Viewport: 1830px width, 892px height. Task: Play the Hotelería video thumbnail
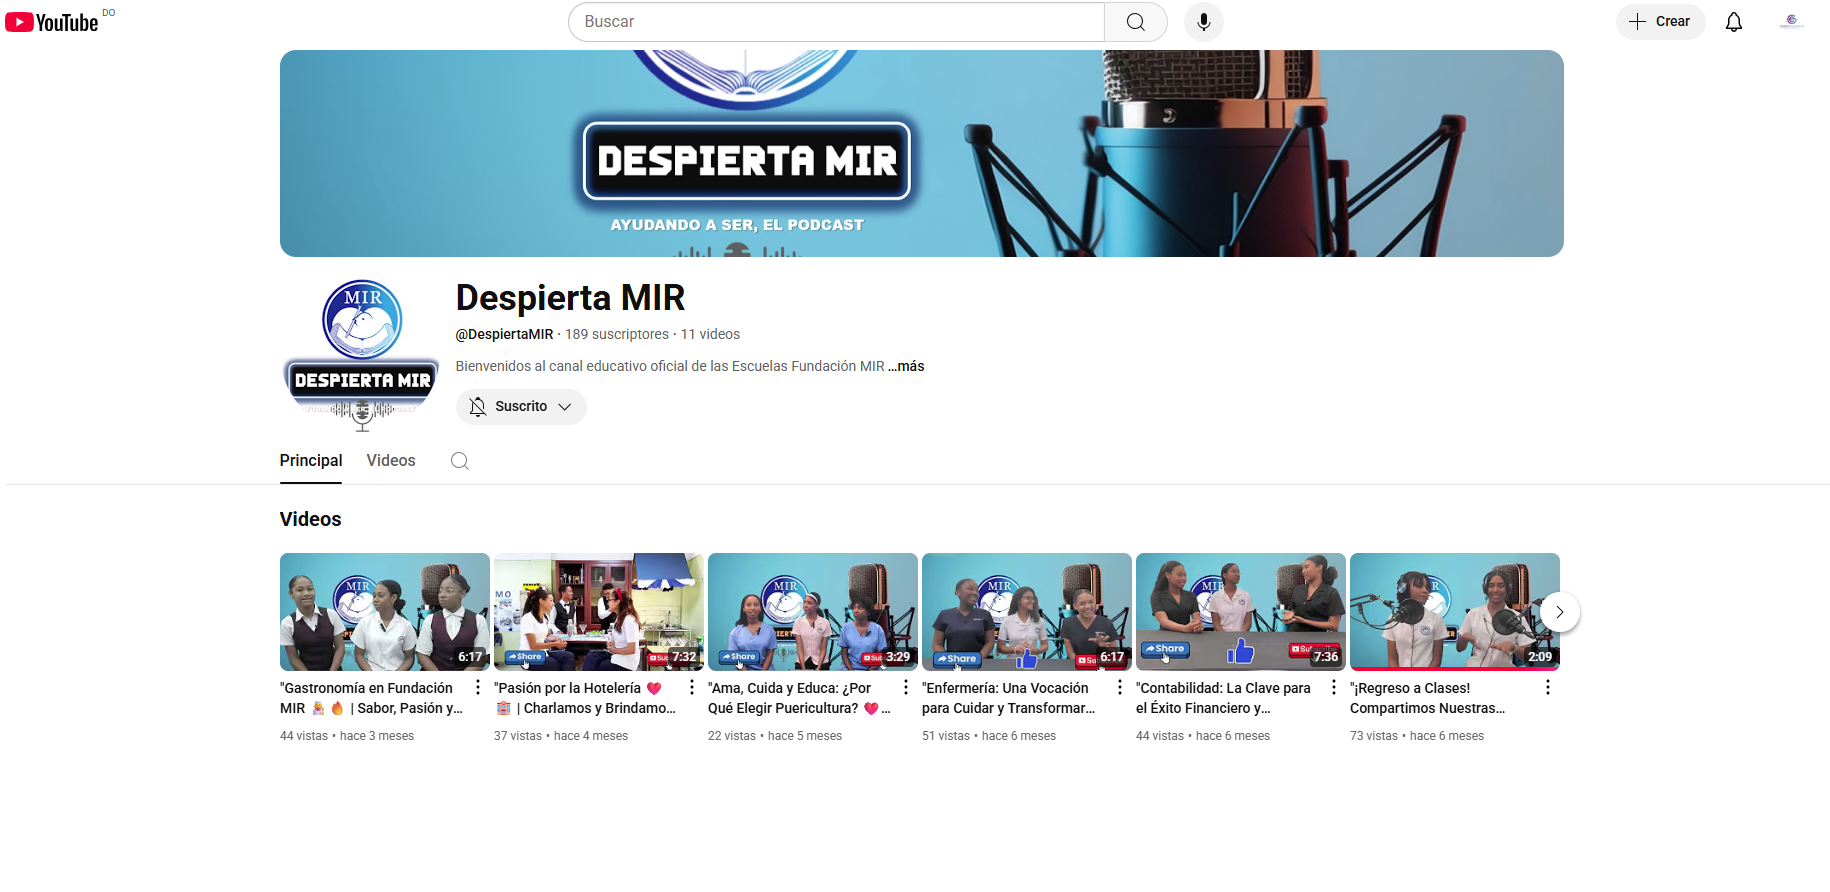(599, 612)
